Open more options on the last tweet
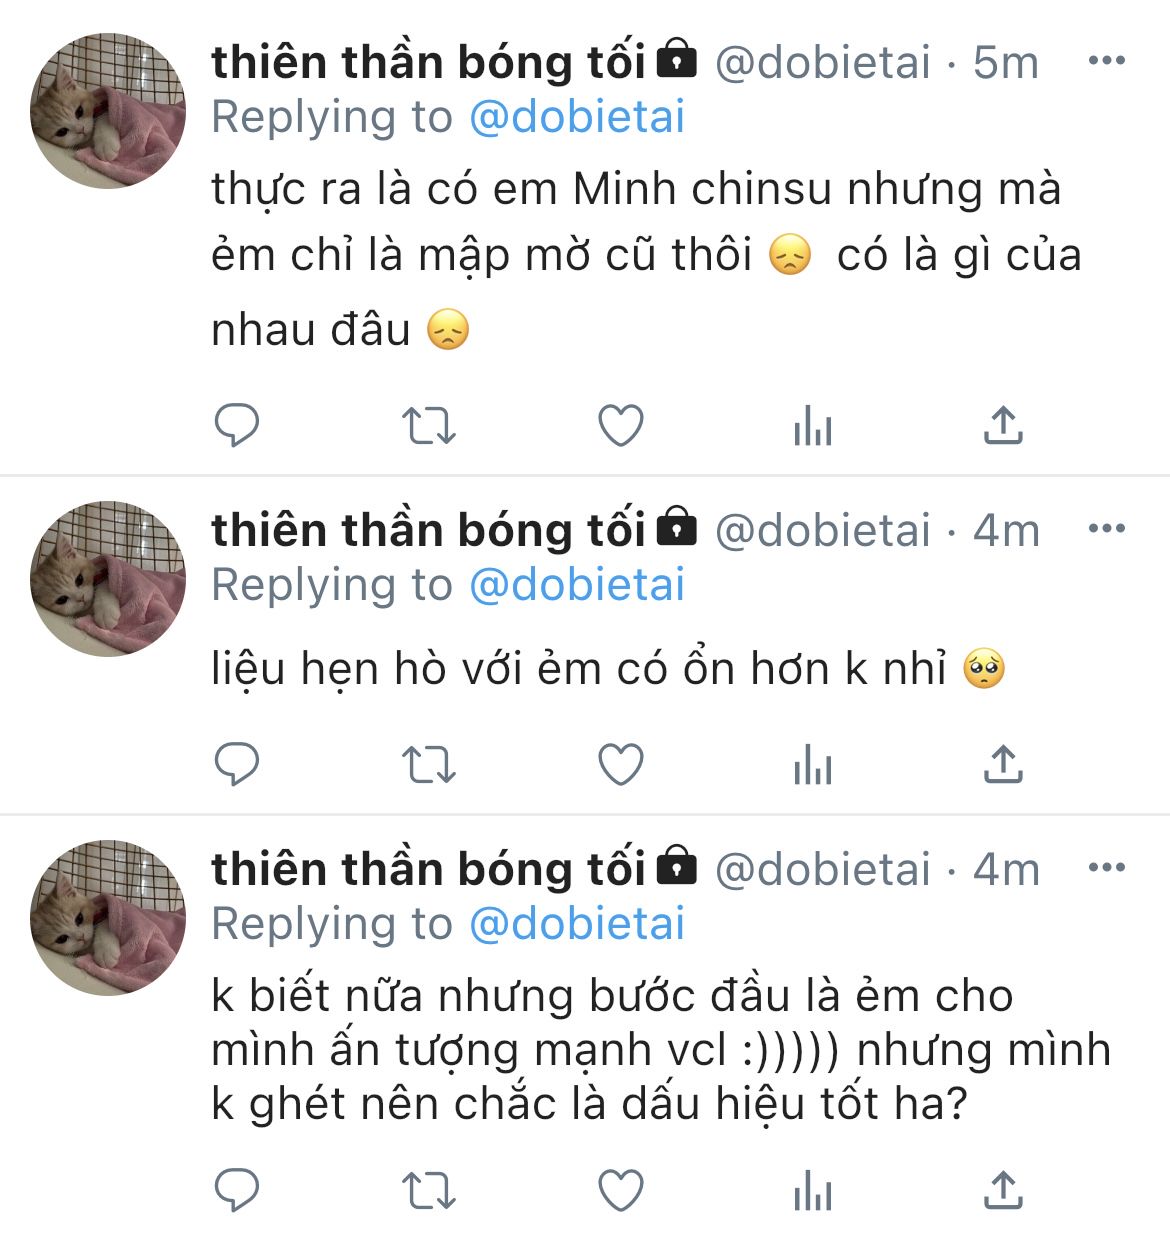1170x1239 pixels. [x=1106, y=867]
